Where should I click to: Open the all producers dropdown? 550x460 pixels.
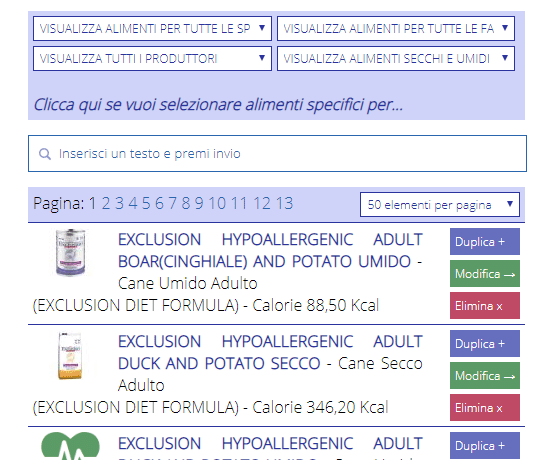[152, 59]
